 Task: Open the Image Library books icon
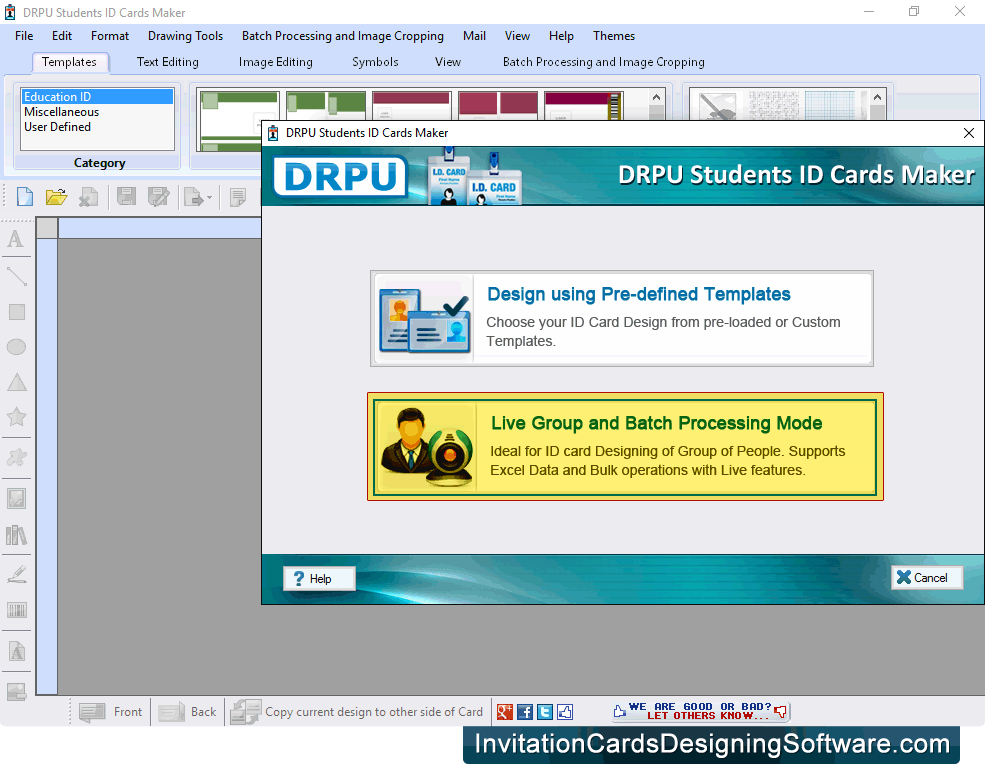point(16,535)
